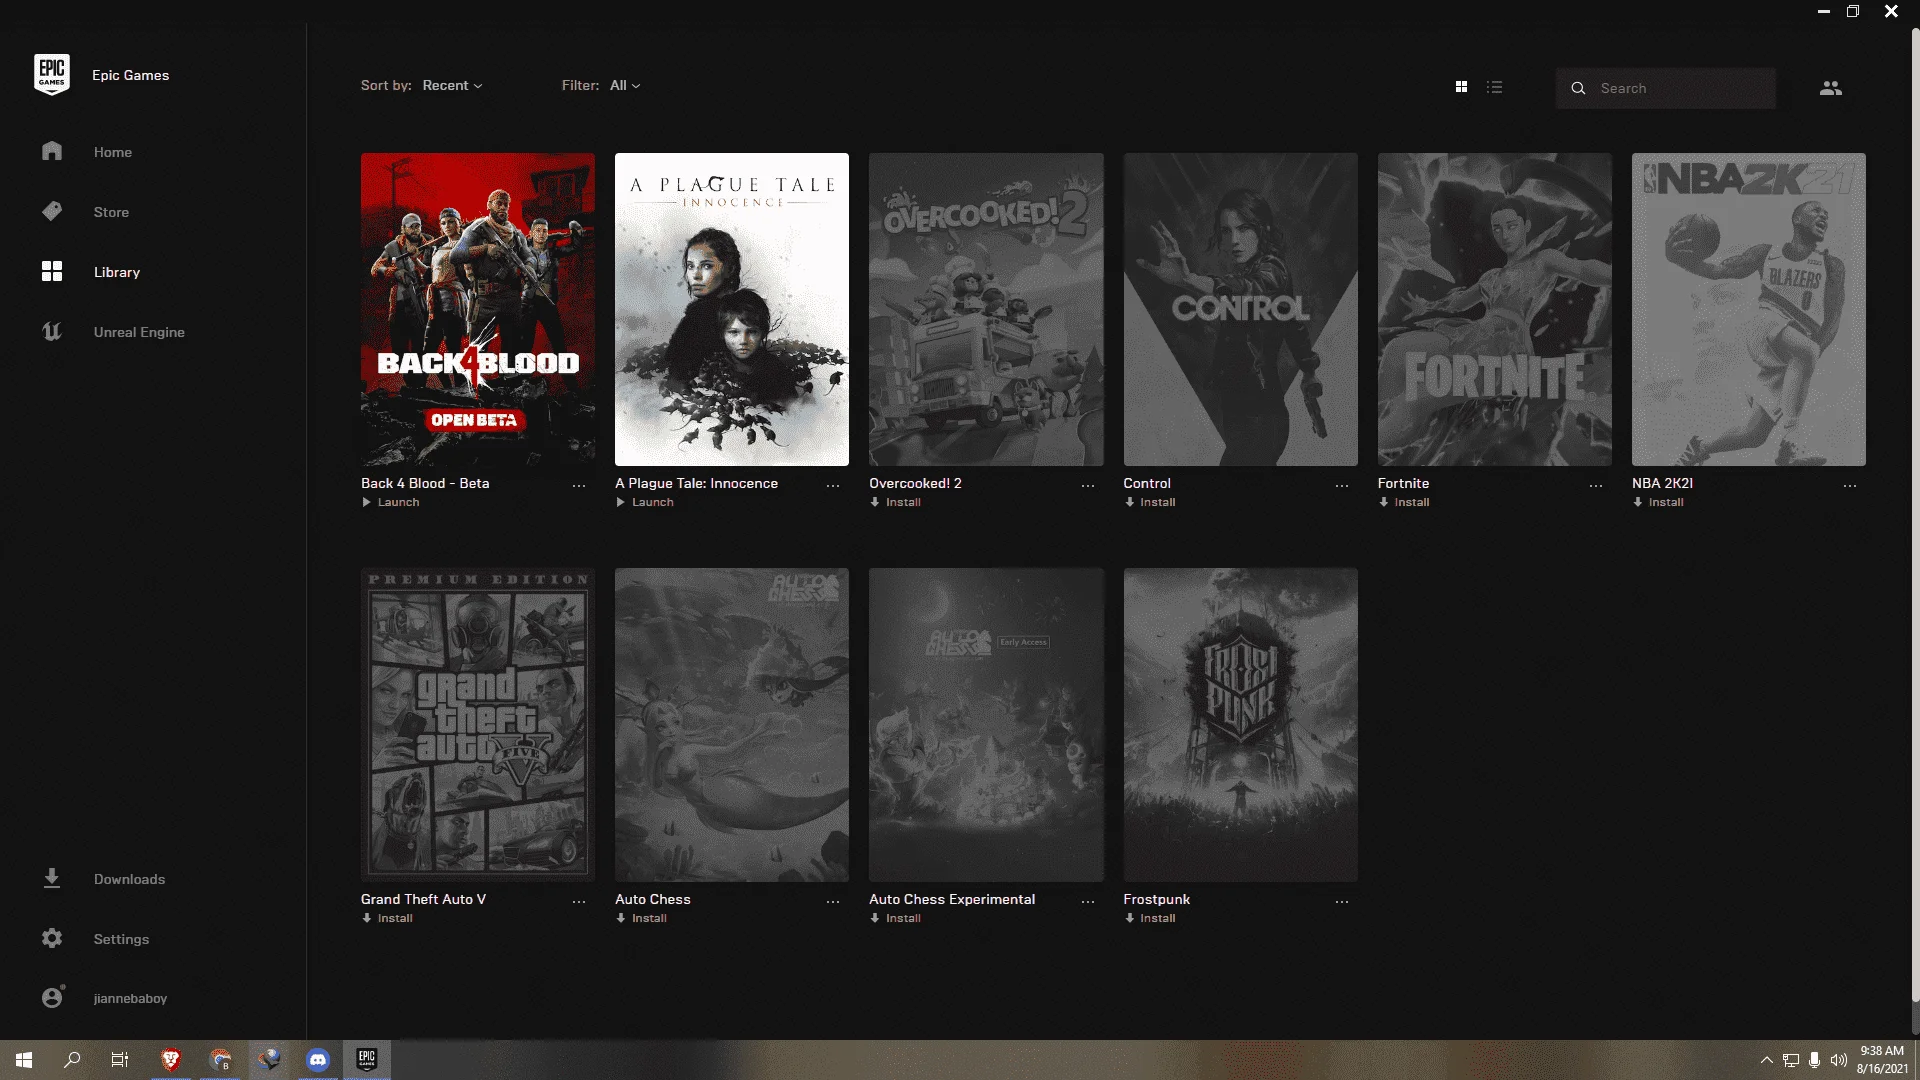1920x1080 pixels.
Task: Open the Settings gear icon
Action: pos(52,938)
